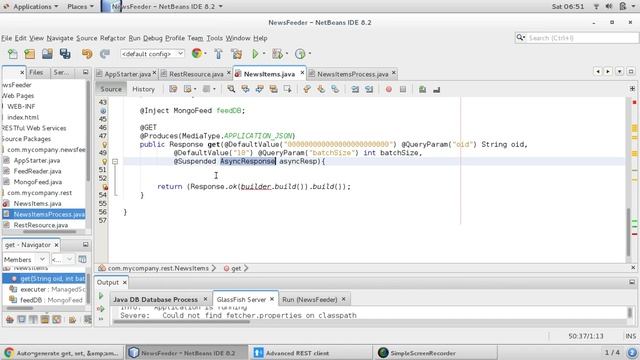Screen dimensions: 640x360
Task: Click the network icon in system tray
Action: (x=596, y=7)
